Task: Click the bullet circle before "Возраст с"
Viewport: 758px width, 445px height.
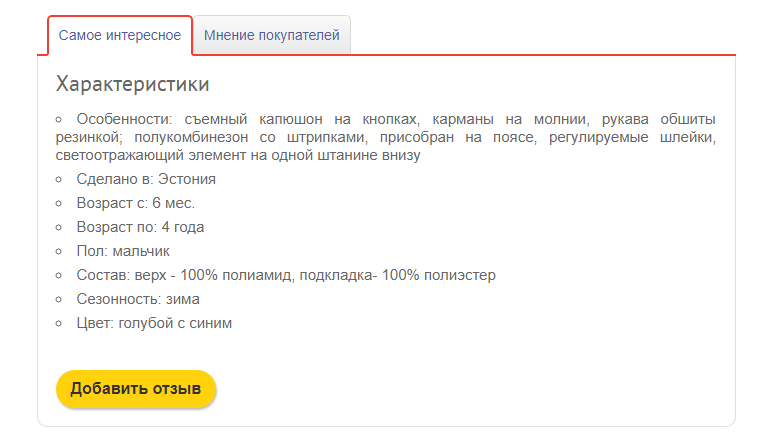Action: [60, 204]
